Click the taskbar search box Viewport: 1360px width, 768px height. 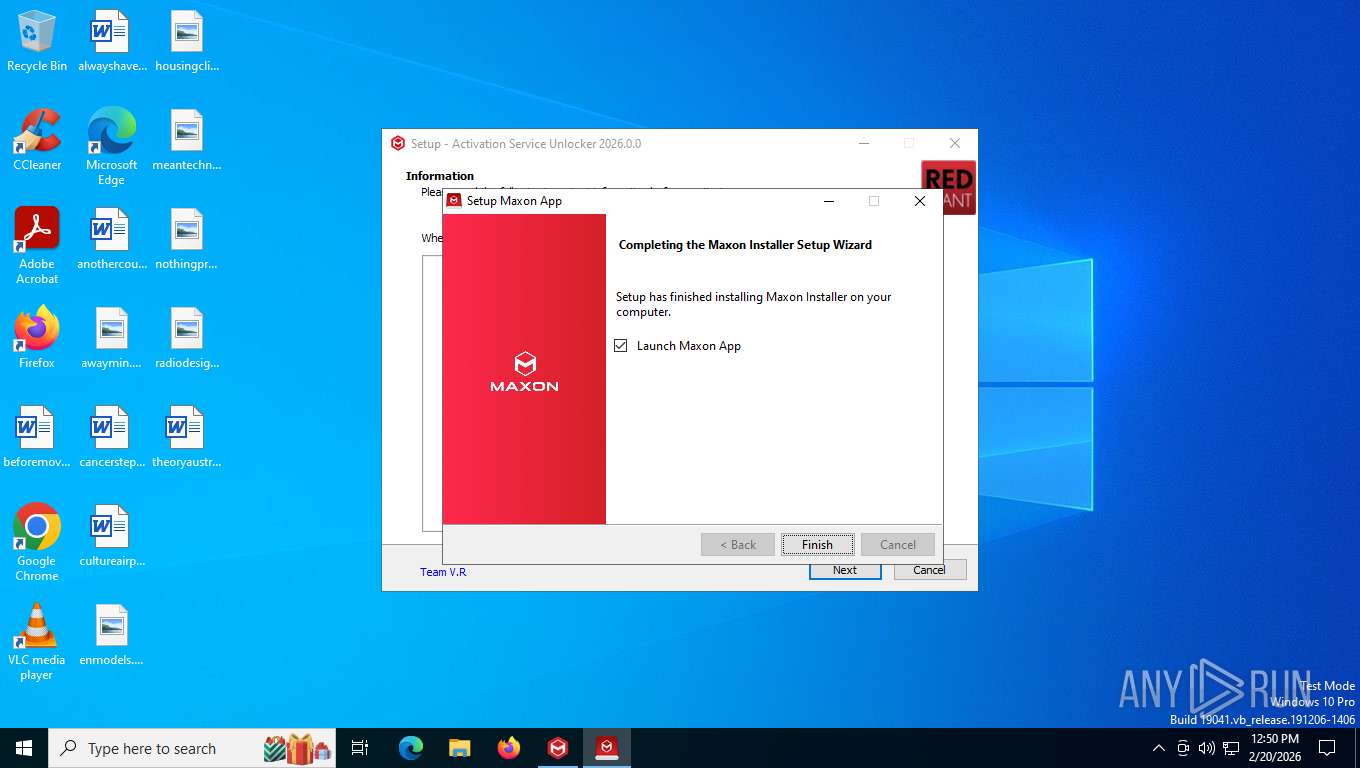pos(193,748)
